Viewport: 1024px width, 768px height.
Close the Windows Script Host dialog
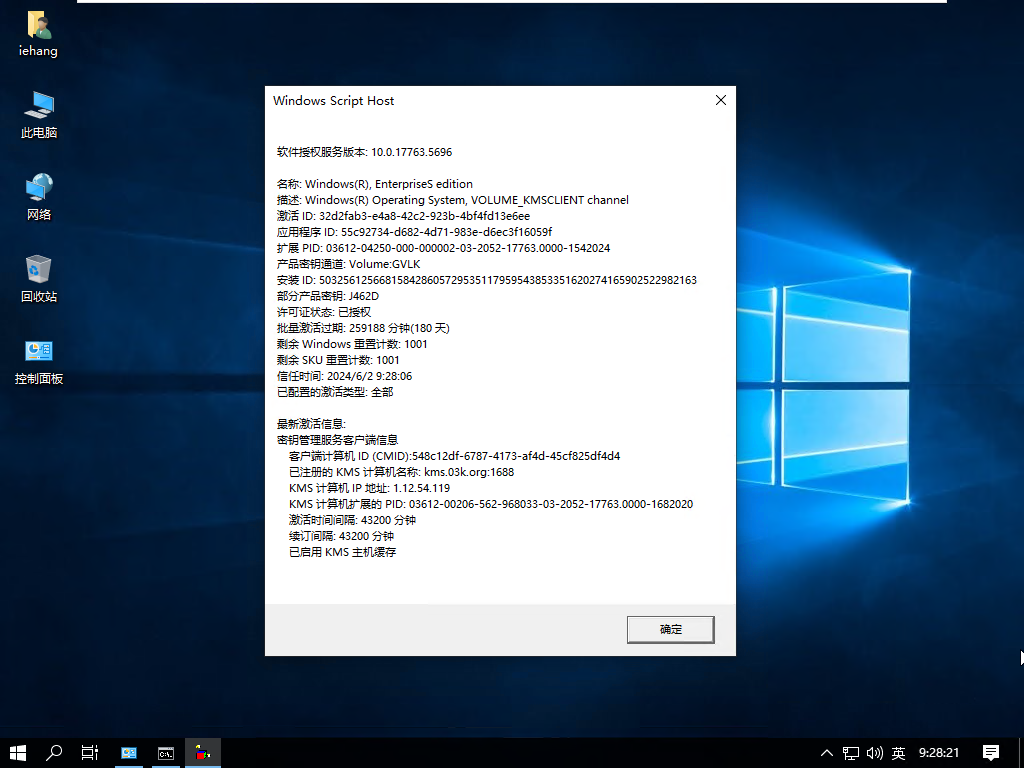tap(720, 100)
